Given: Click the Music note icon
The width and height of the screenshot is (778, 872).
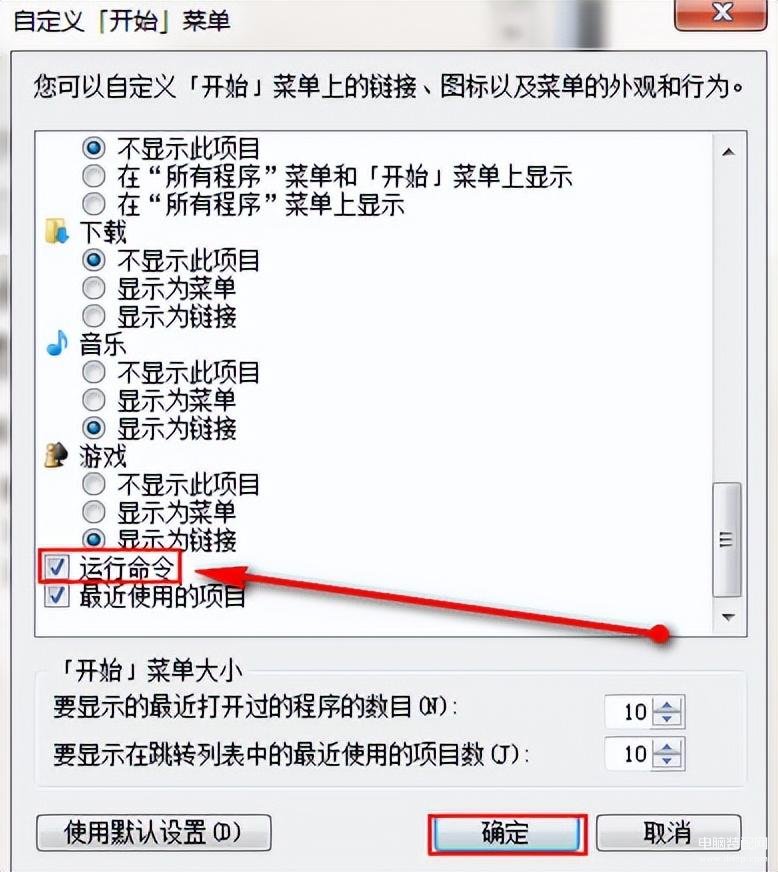Looking at the screenshot, I should [57, 343].
